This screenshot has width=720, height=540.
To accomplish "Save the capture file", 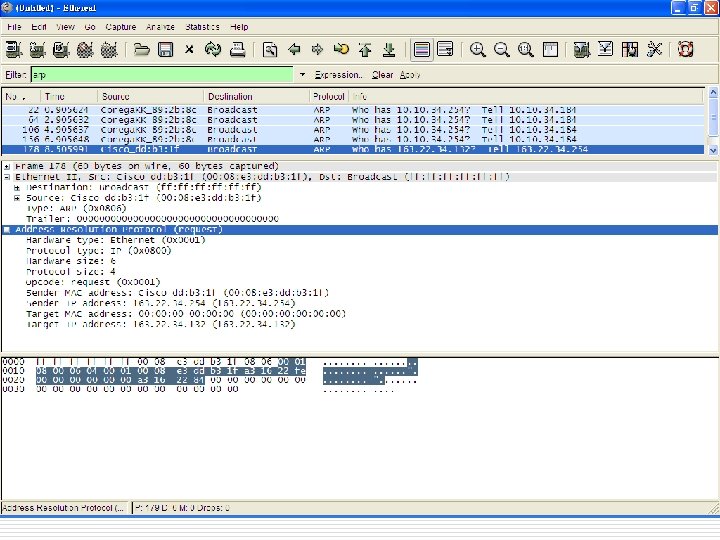I will [x=165, y=49].
